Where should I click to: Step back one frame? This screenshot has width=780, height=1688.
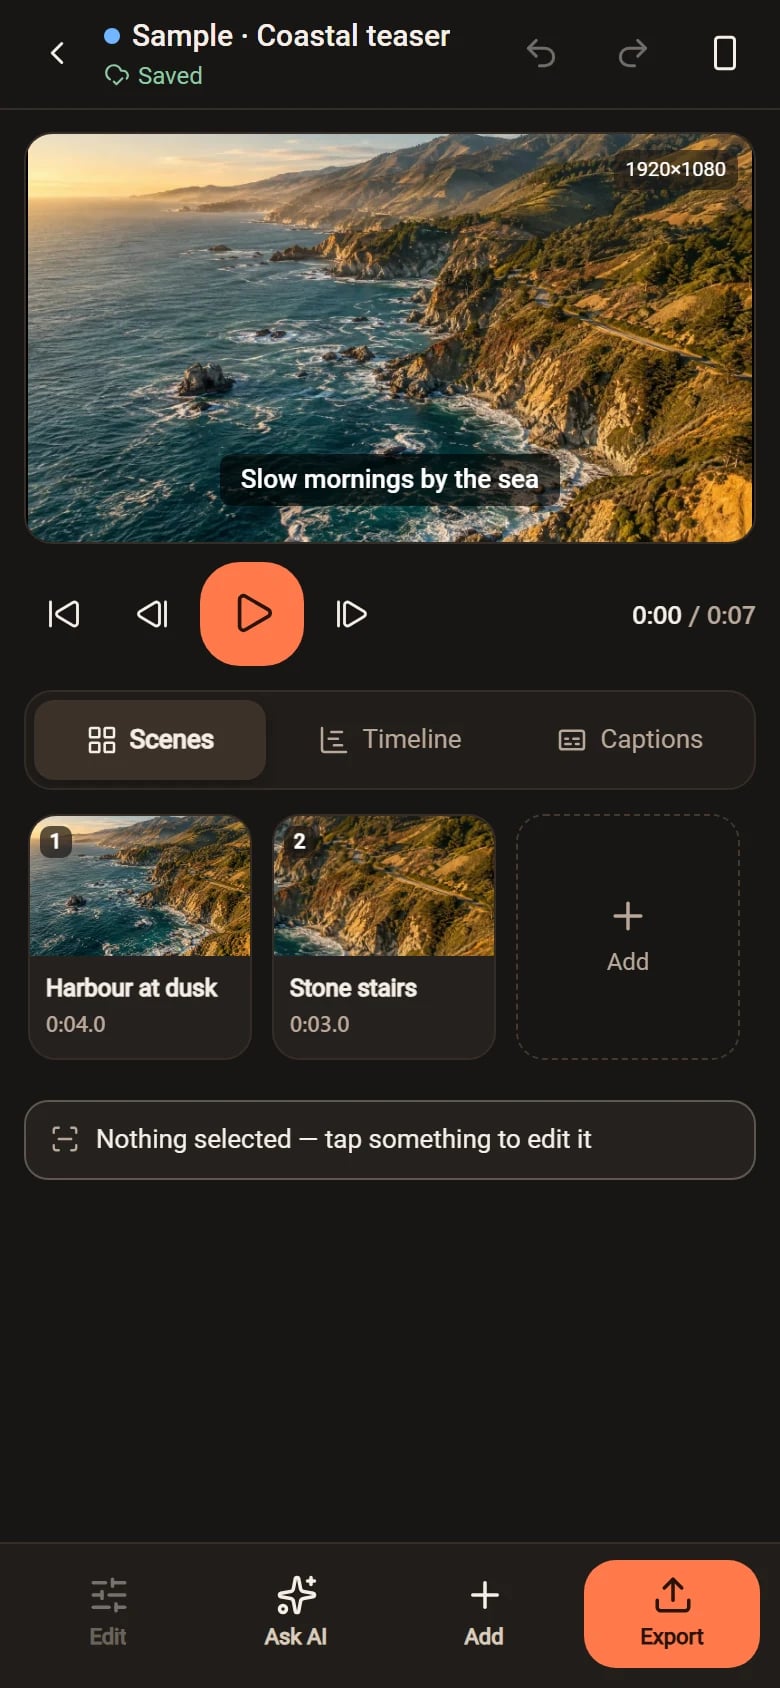point(152,614)
